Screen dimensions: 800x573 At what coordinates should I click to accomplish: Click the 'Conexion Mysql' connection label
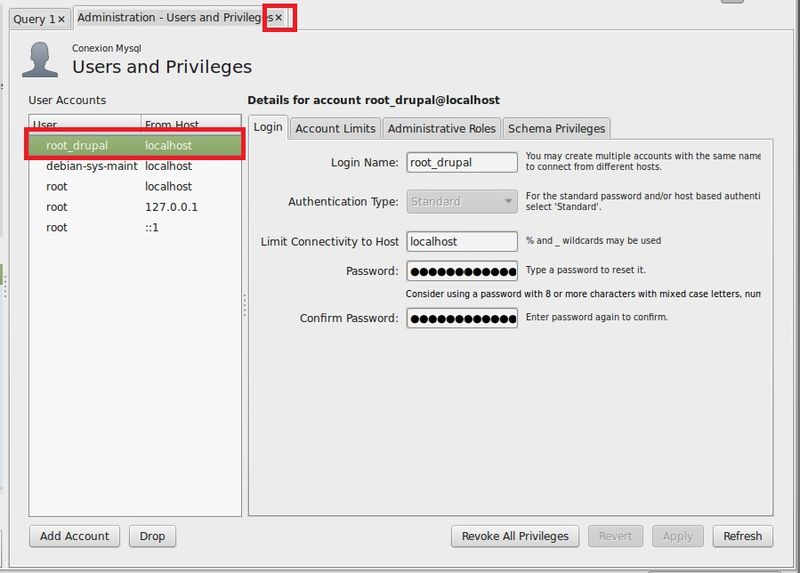[107, 48]
